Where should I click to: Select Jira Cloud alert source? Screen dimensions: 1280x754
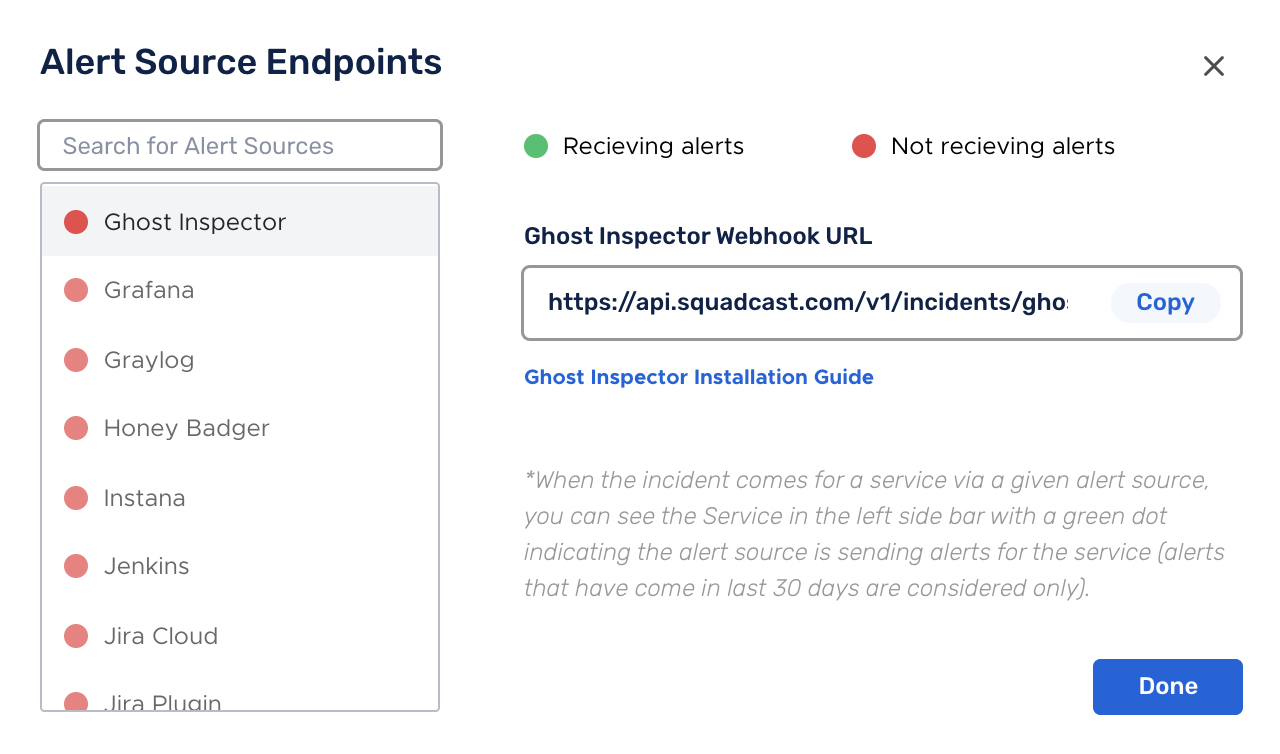click(x=240, y=636)
